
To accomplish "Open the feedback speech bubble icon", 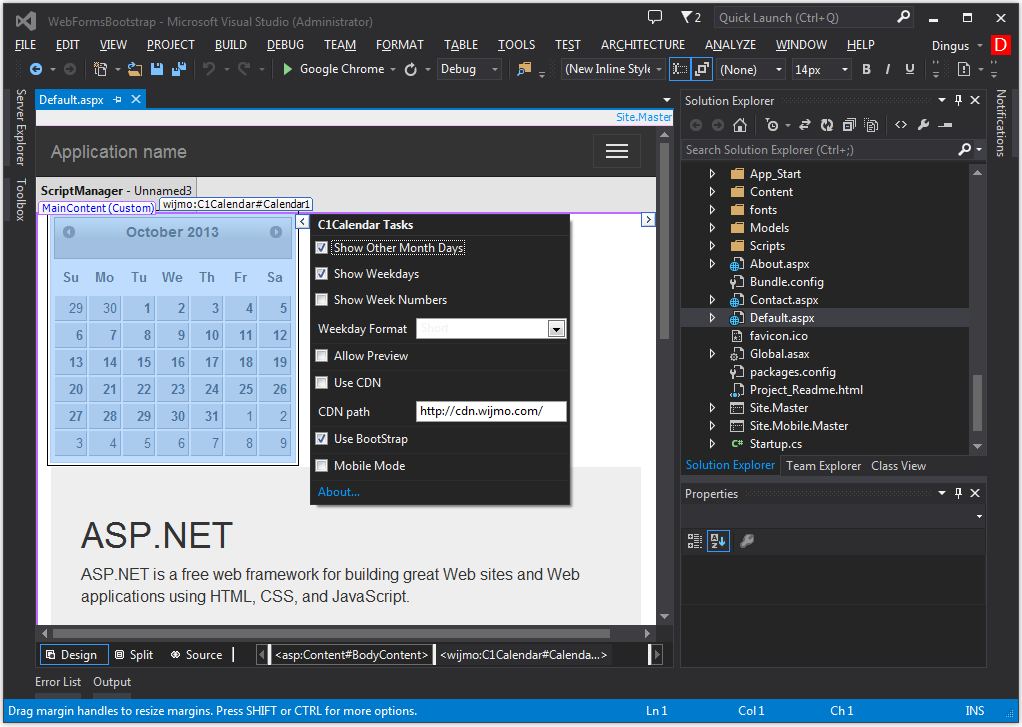I will click(x=654, y=17).
